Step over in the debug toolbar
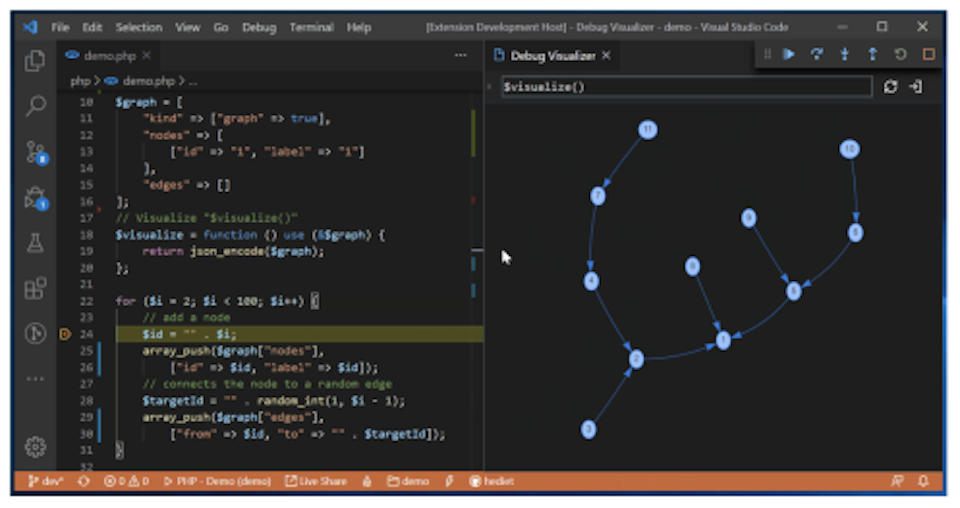960x508 pixels. pos(817,54)
